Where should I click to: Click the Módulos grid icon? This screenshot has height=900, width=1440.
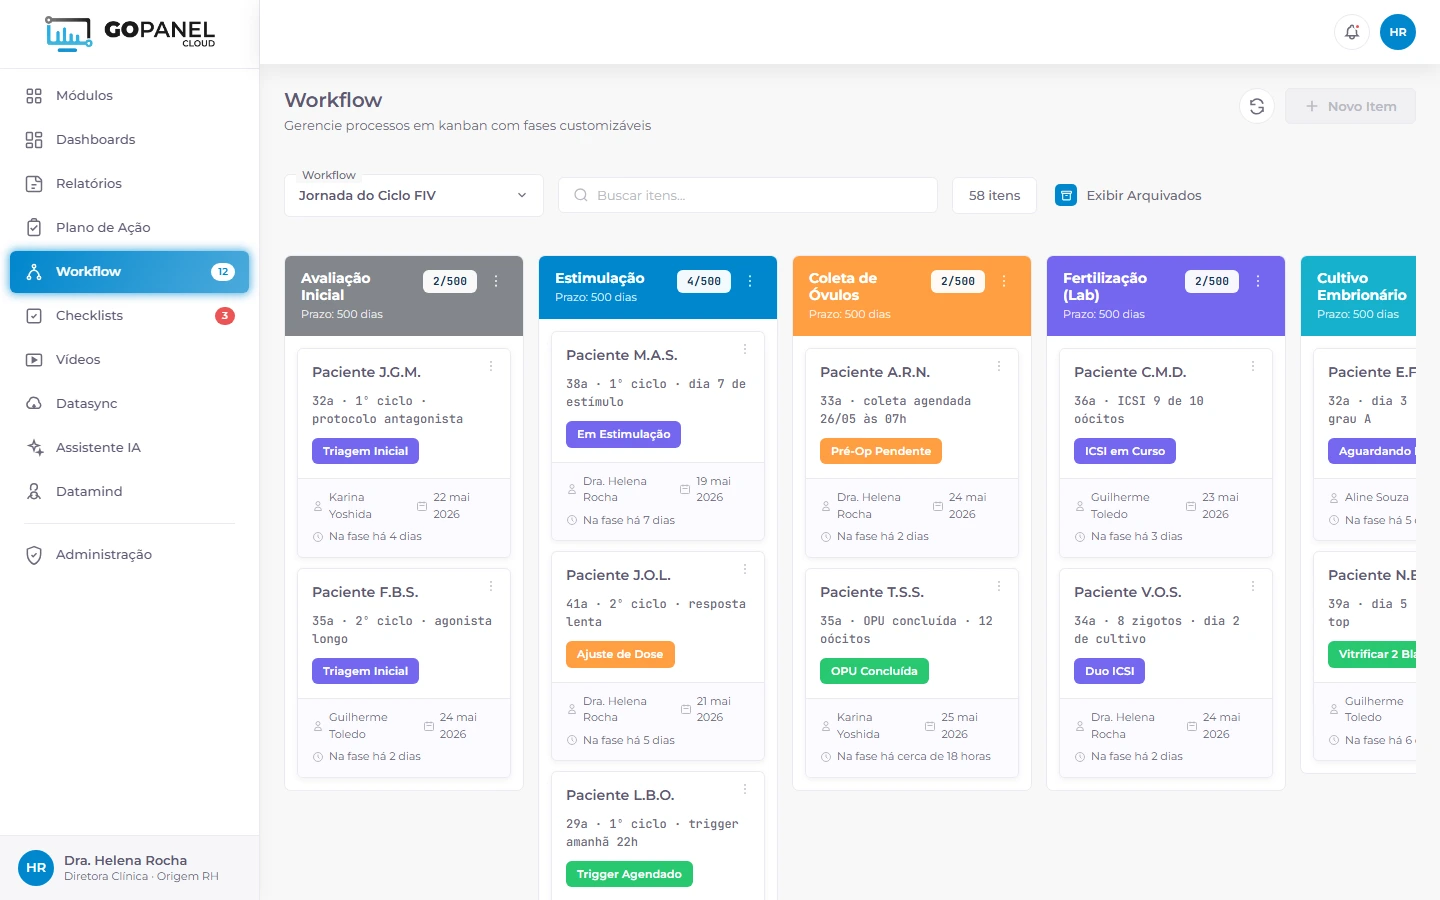(34, 96)
